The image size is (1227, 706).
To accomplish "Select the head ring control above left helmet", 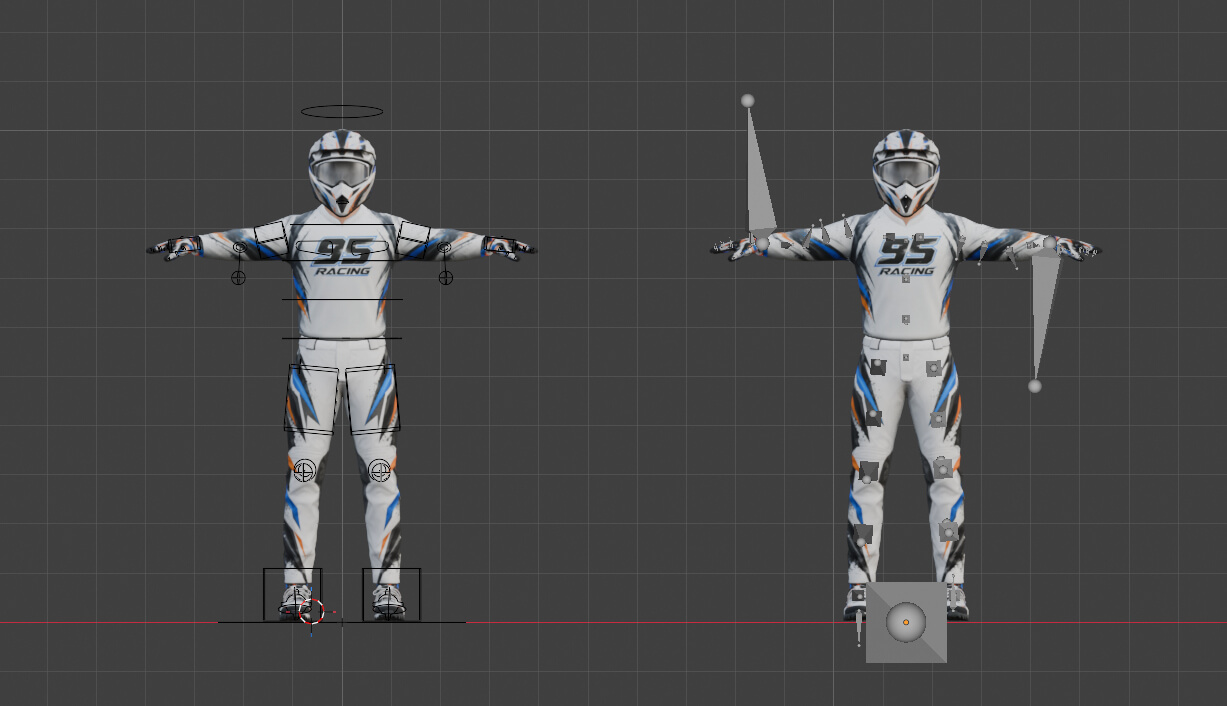I will pos(342,111).
